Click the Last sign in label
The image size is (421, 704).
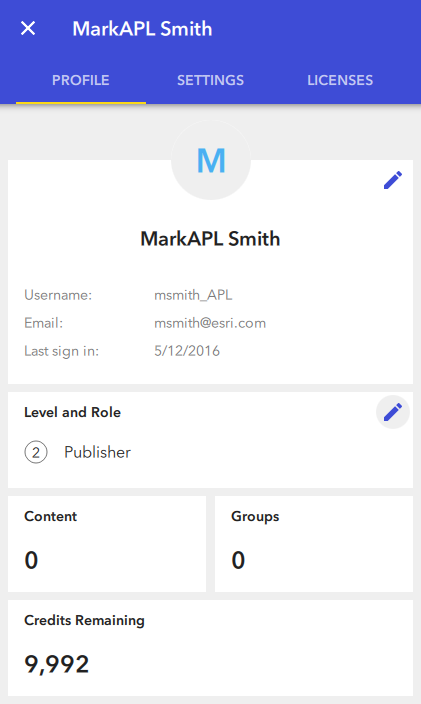61,351
